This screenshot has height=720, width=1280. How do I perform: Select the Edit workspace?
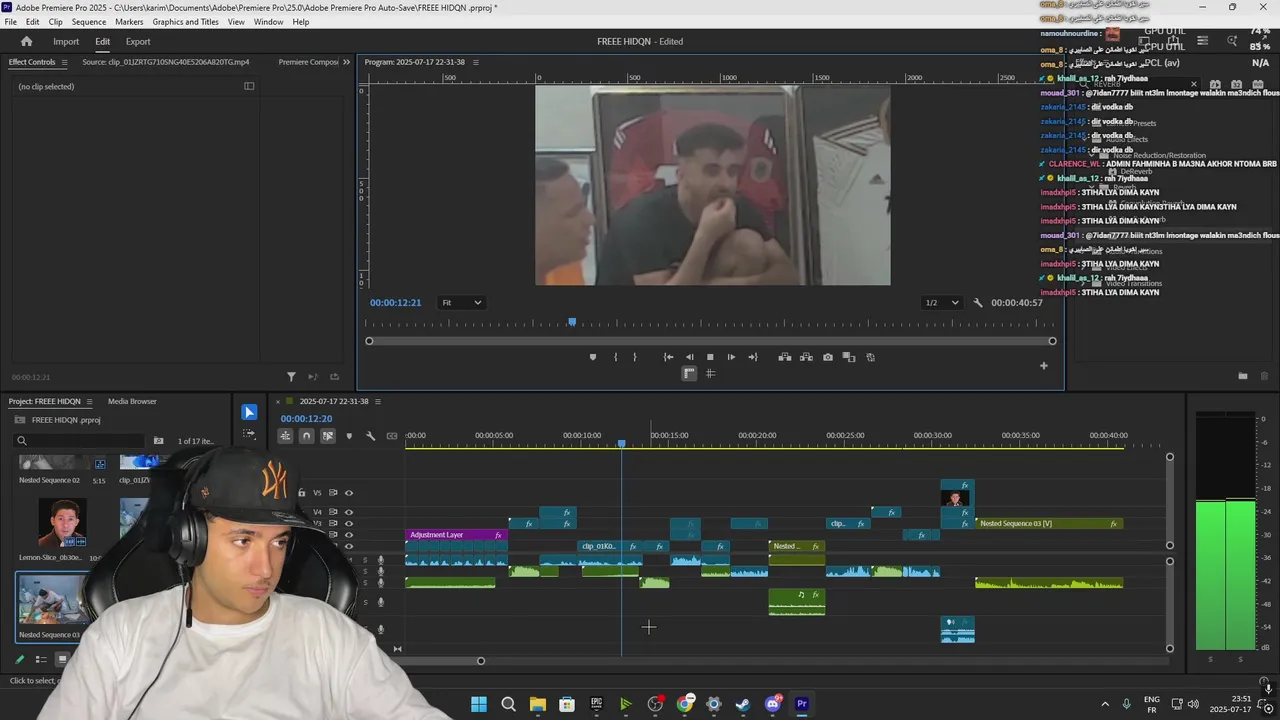point(103,41)
